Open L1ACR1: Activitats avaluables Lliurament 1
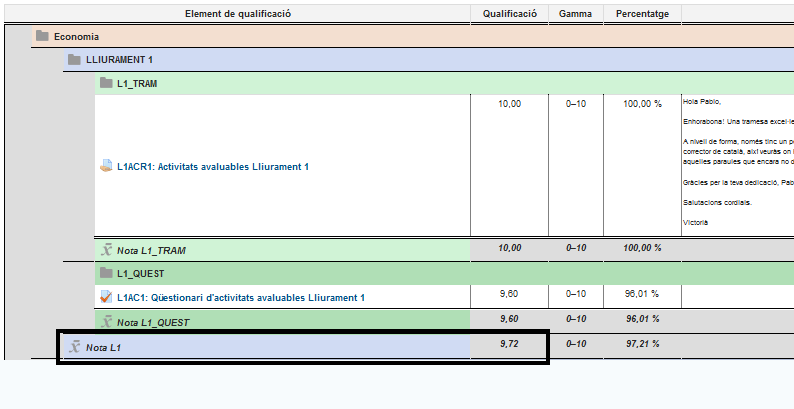This screenshot has height=409, width=794. pos(212,166)
